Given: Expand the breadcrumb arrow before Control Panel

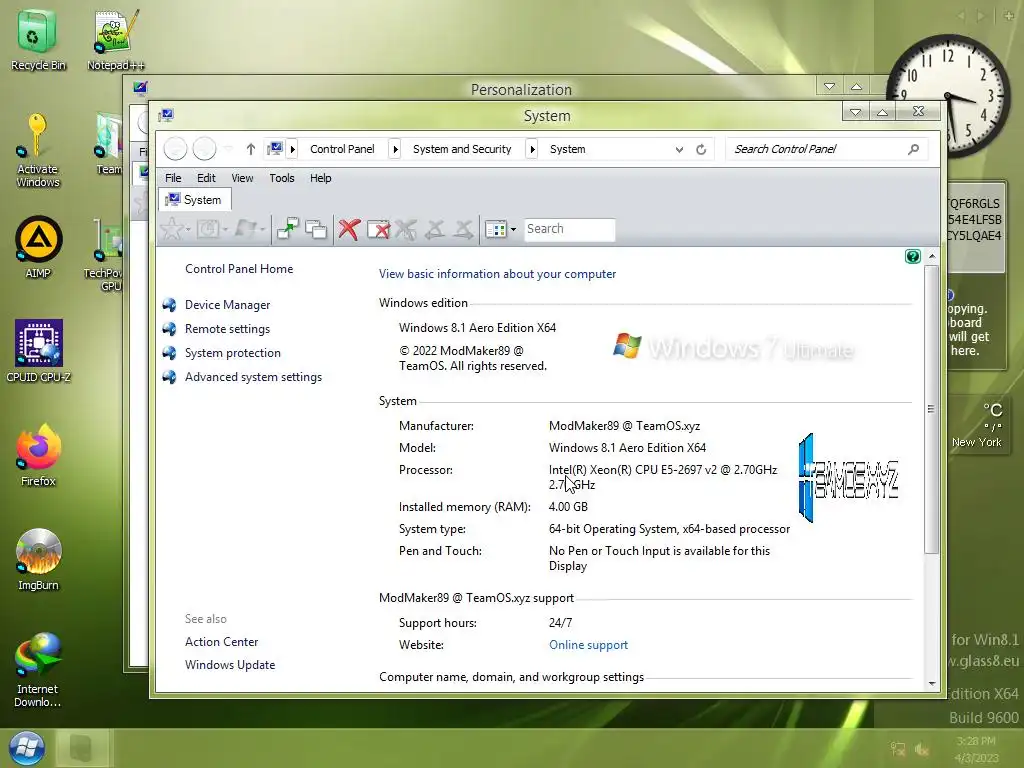Looking at the screenshot, I should click(293, 150).
